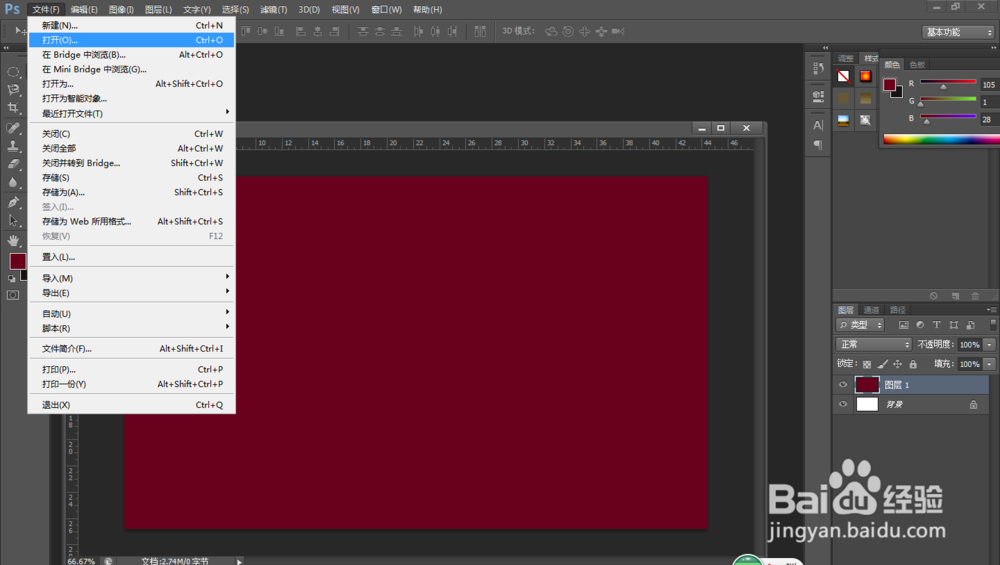1000x565 pixels.
Task: Click the color spectrum ramp bar
Action: point(941,140)
